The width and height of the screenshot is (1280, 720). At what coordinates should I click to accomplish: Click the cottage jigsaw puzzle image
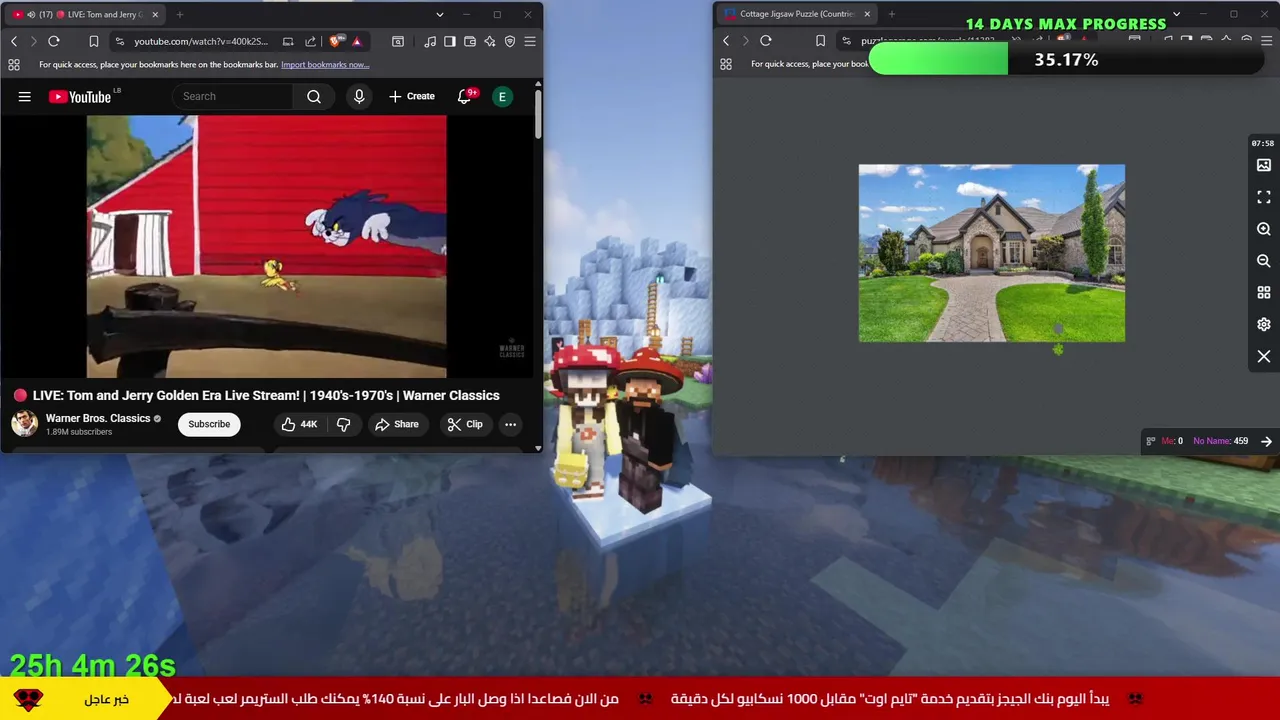coord(992,253)
